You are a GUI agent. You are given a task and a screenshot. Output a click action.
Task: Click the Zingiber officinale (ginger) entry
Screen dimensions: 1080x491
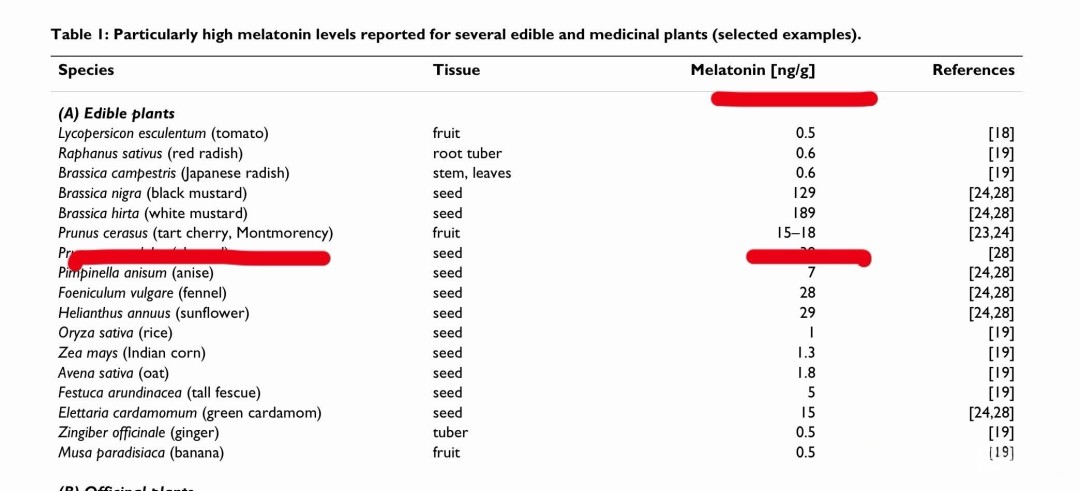click(138, 433)
